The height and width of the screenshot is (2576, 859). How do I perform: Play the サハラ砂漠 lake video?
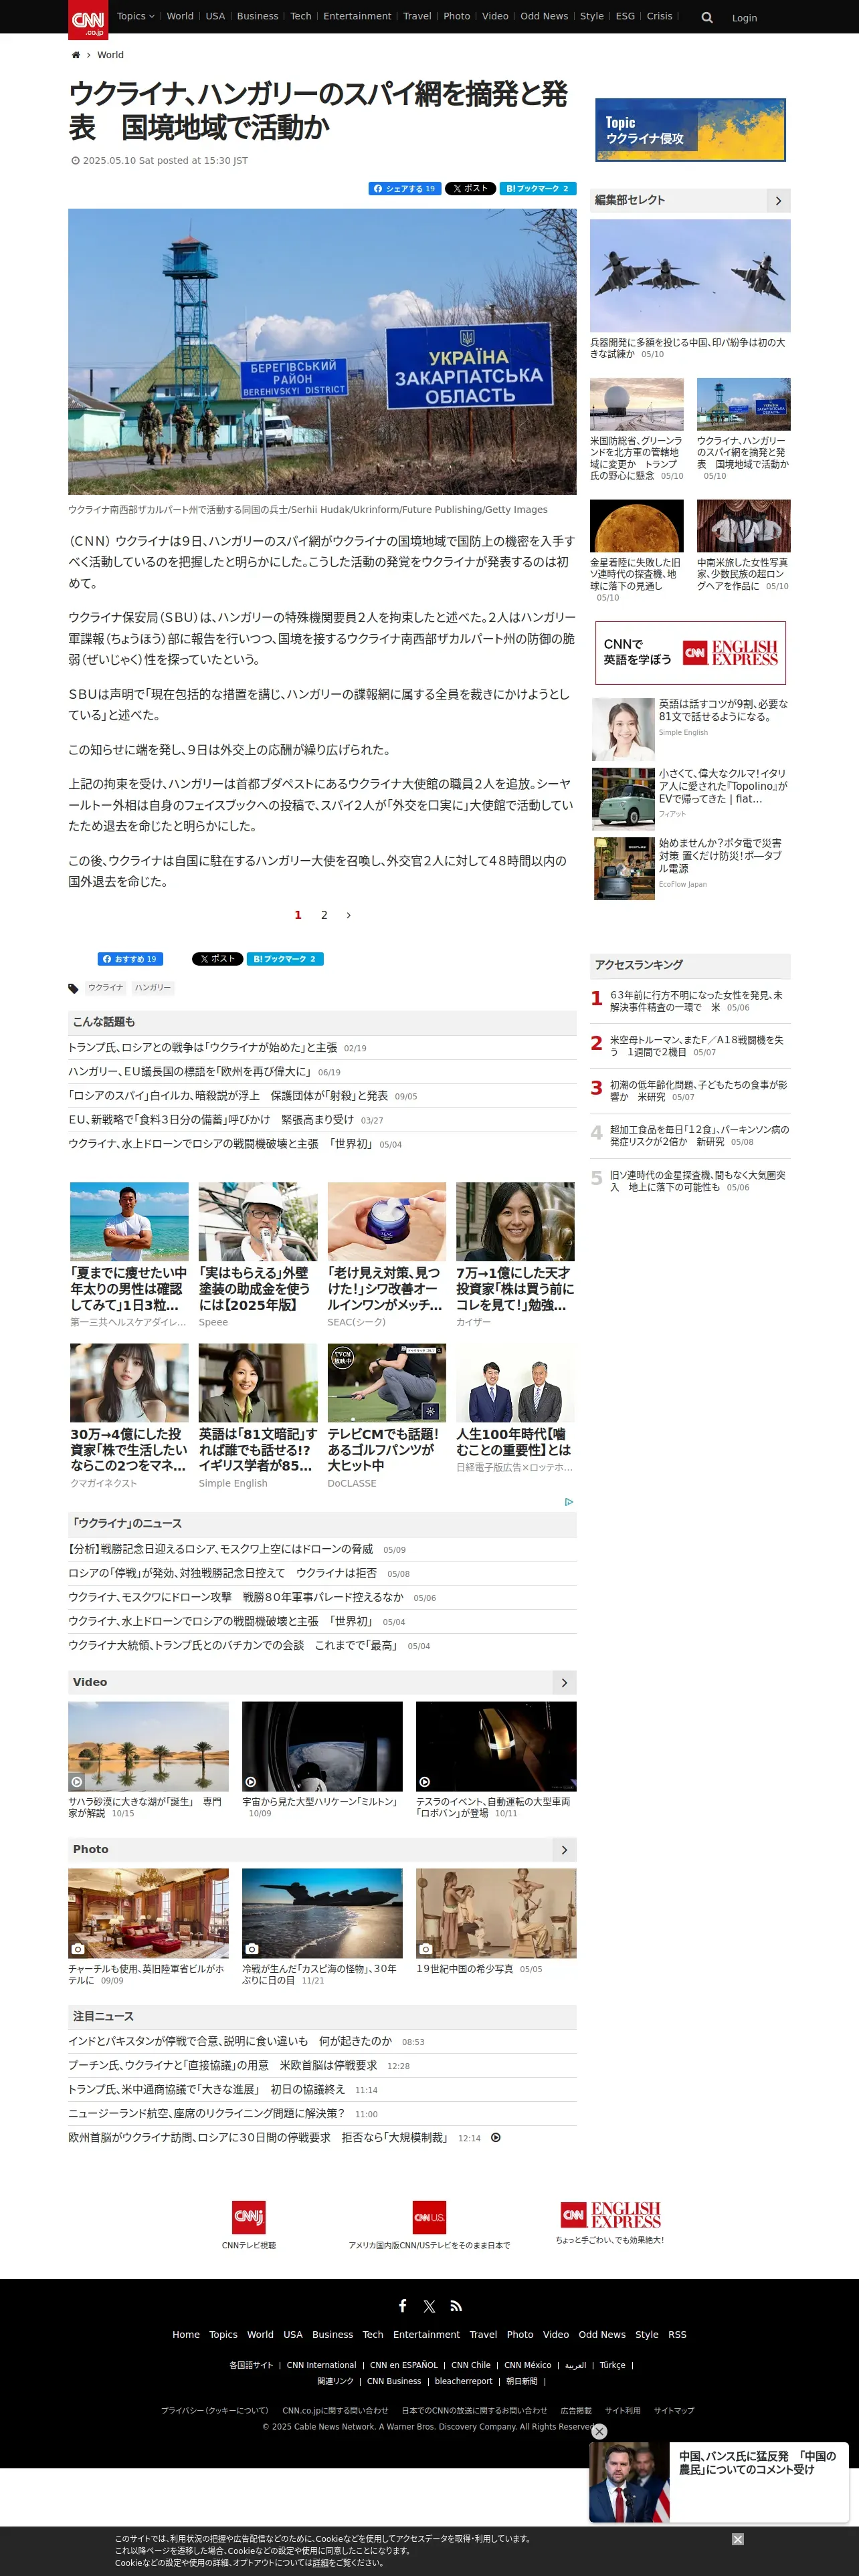point(77,1782)
